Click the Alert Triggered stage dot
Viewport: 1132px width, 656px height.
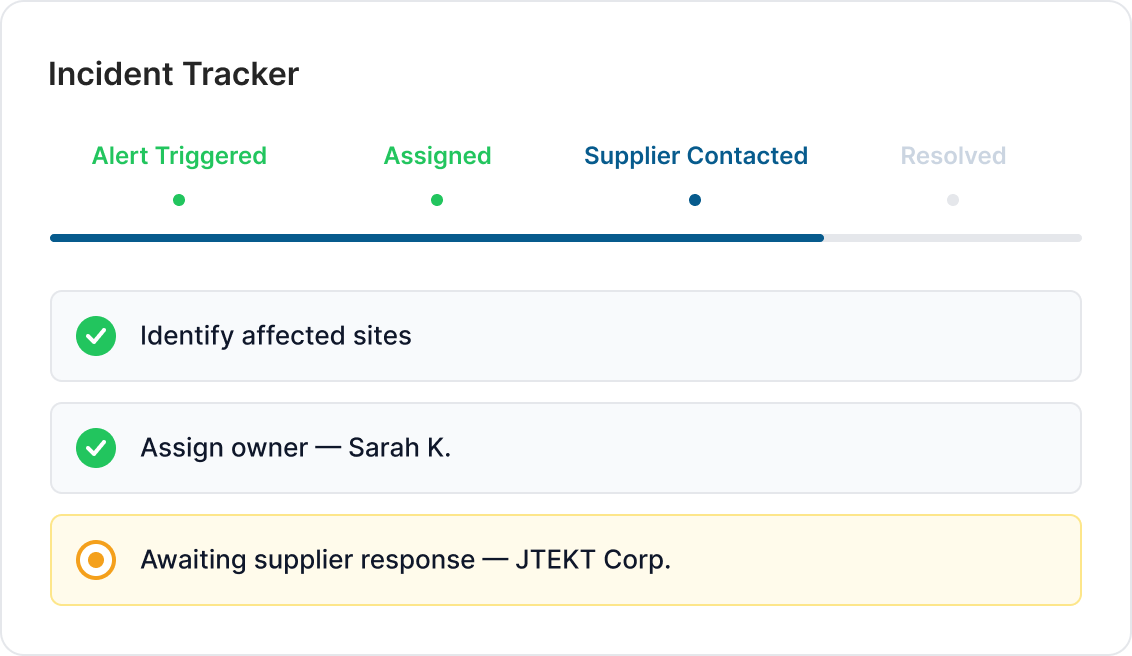[179, 200]
